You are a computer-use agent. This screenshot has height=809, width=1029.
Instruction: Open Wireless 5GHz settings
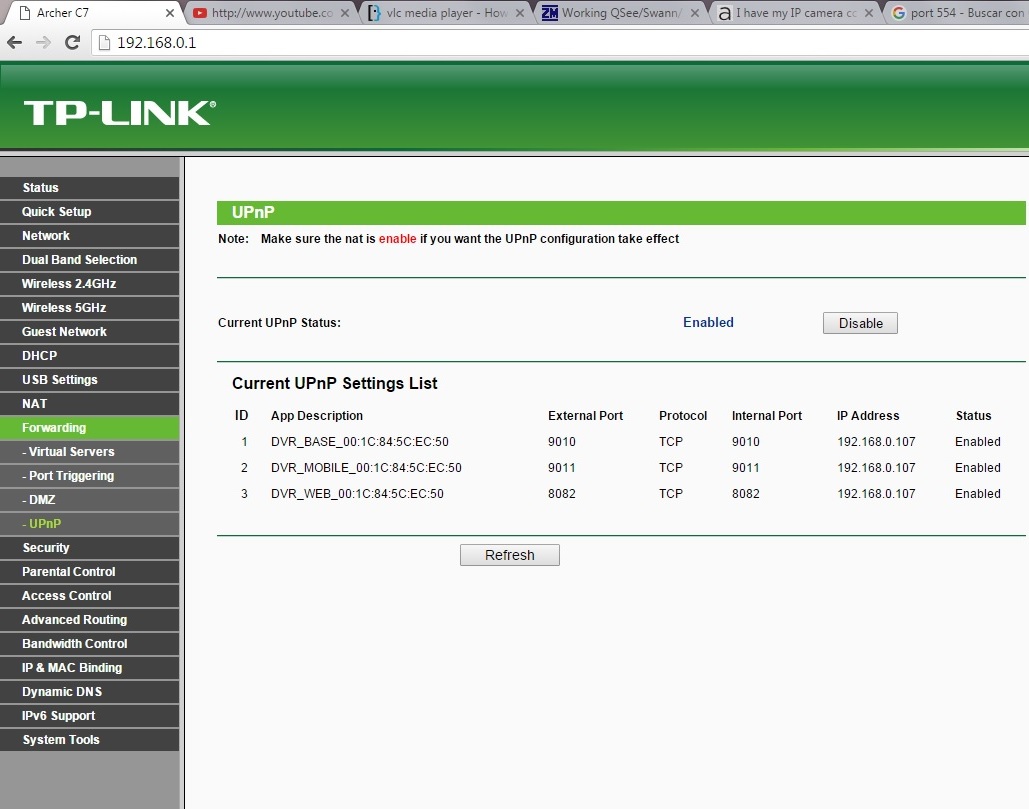pos(89,308)
